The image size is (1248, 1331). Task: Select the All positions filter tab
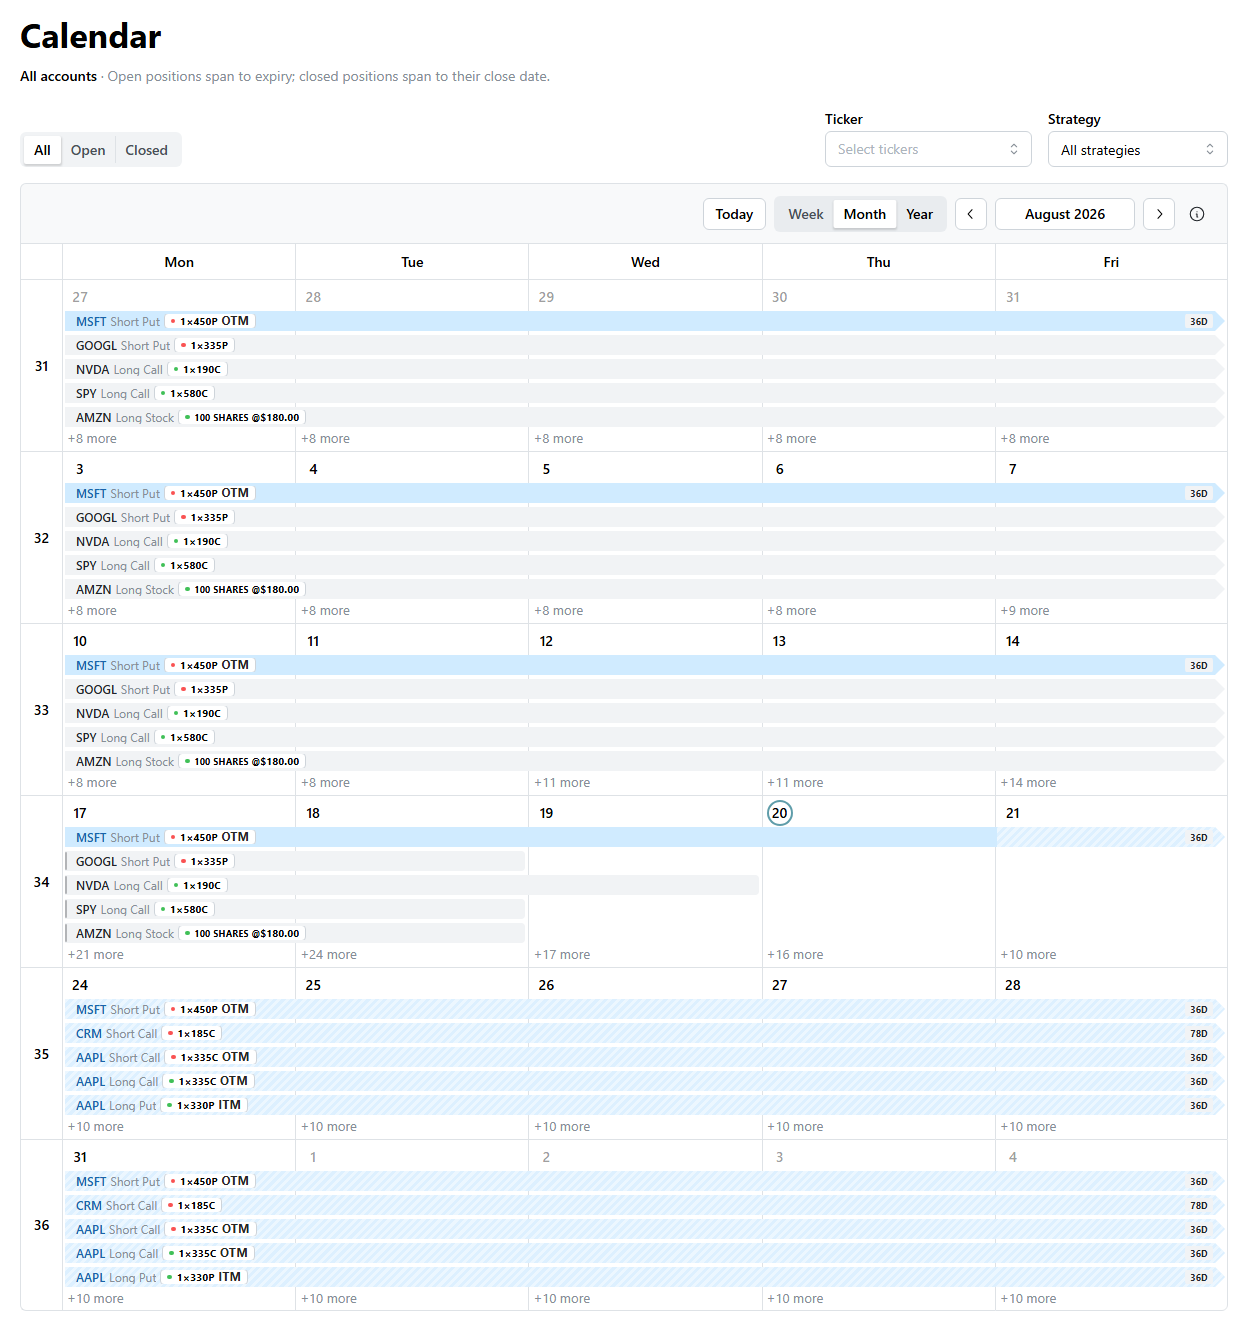[42, 150]
